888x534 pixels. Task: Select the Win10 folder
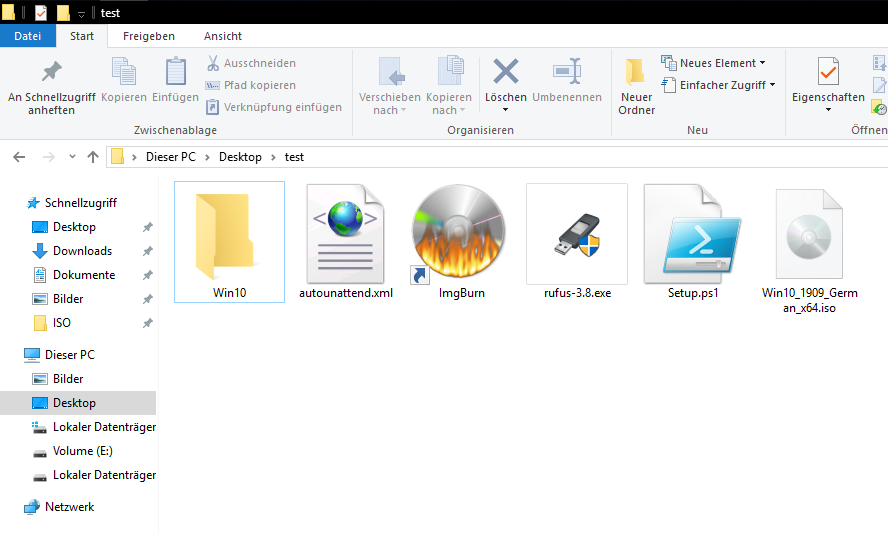(x=229, y=242)
